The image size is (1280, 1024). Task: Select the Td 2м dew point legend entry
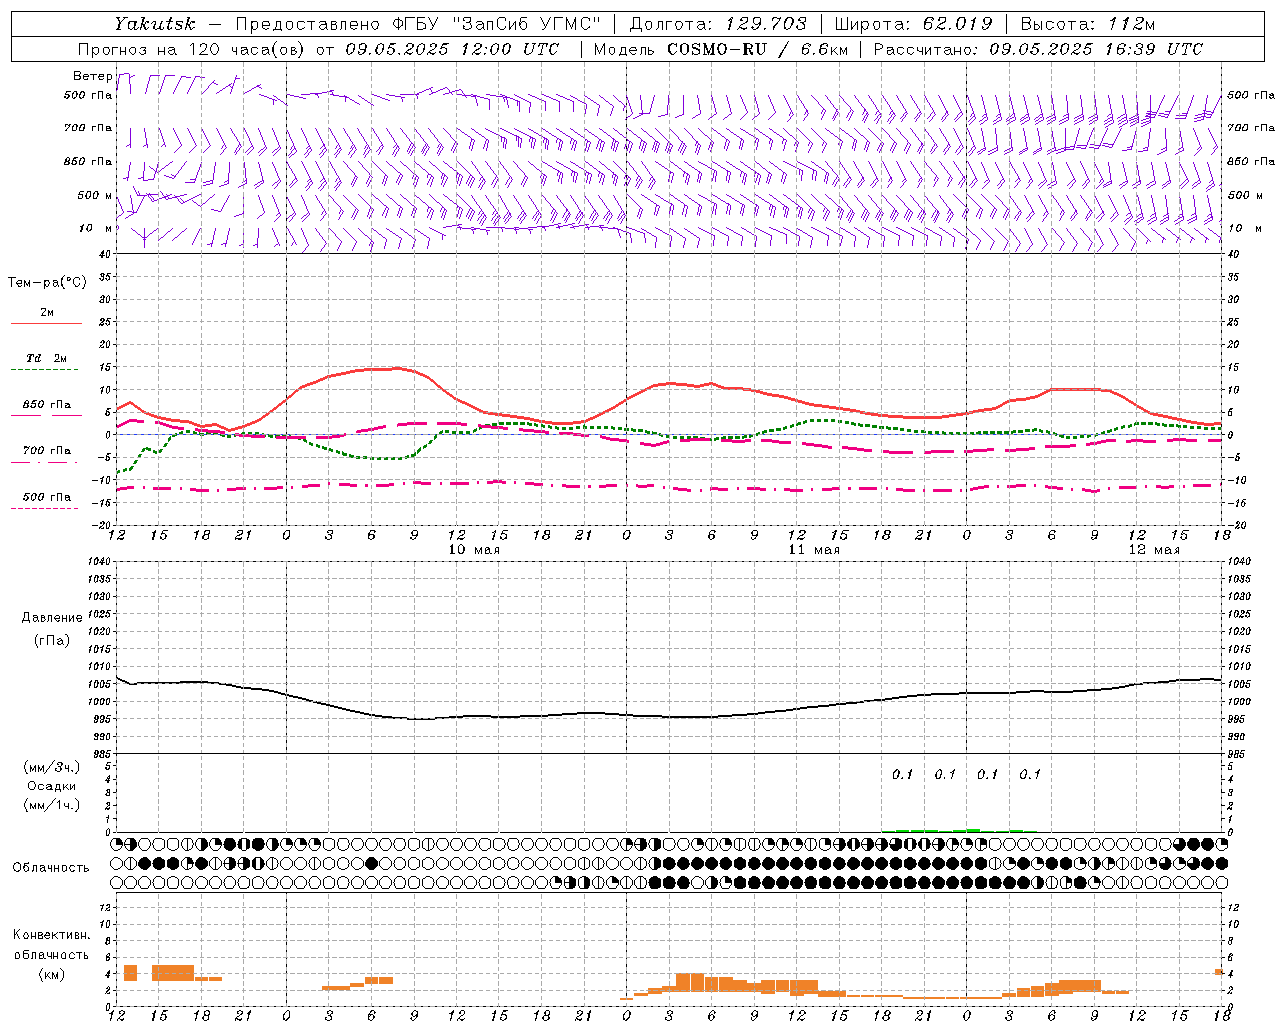[x=47, y=358]
